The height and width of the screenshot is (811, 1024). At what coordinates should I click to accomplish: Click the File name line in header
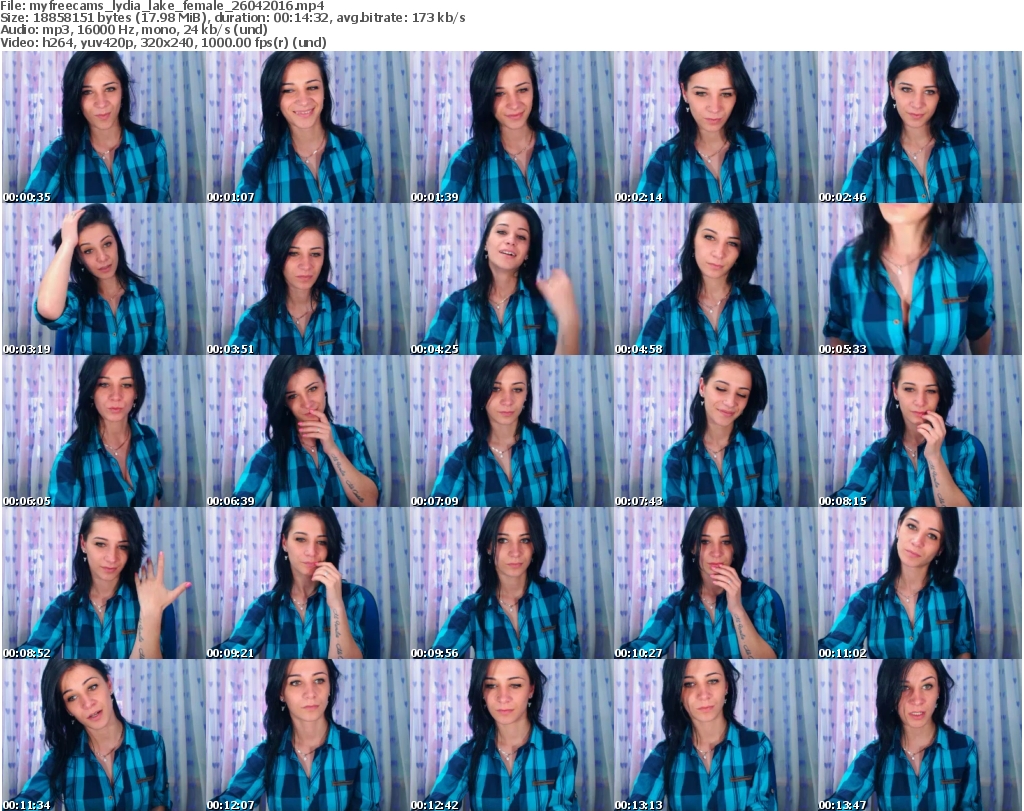coord(162,6)
